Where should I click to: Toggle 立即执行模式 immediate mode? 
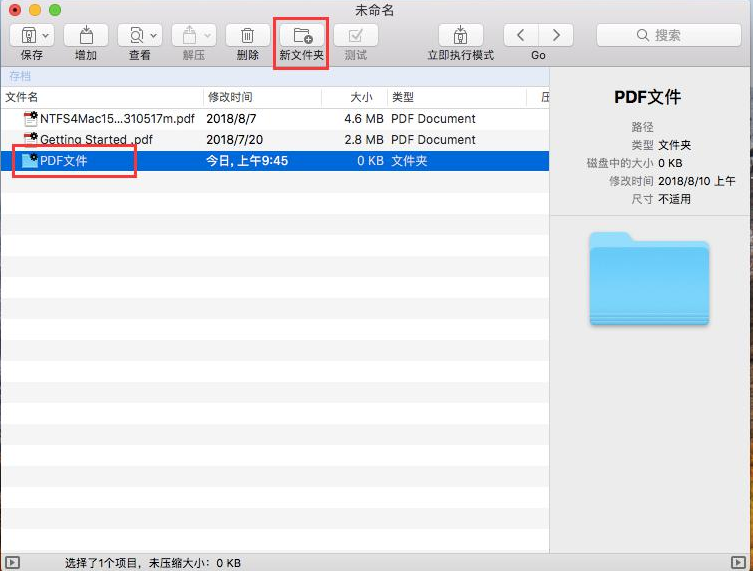(x=460, y=36)
